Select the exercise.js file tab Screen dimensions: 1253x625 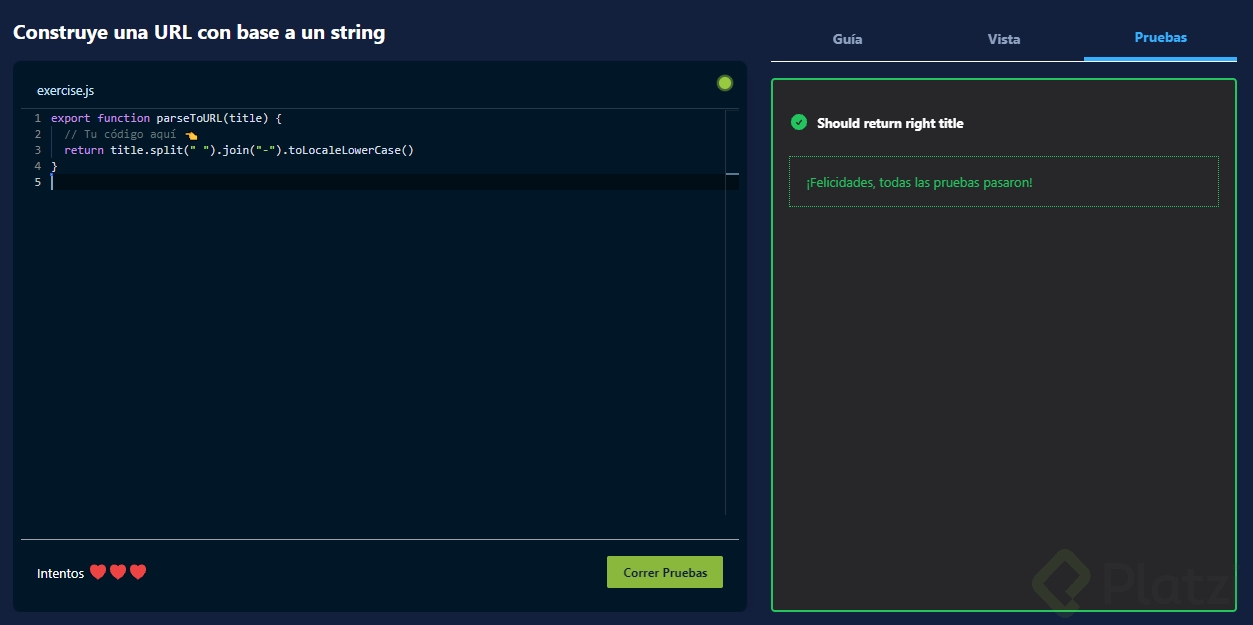(x=66, y=91)
